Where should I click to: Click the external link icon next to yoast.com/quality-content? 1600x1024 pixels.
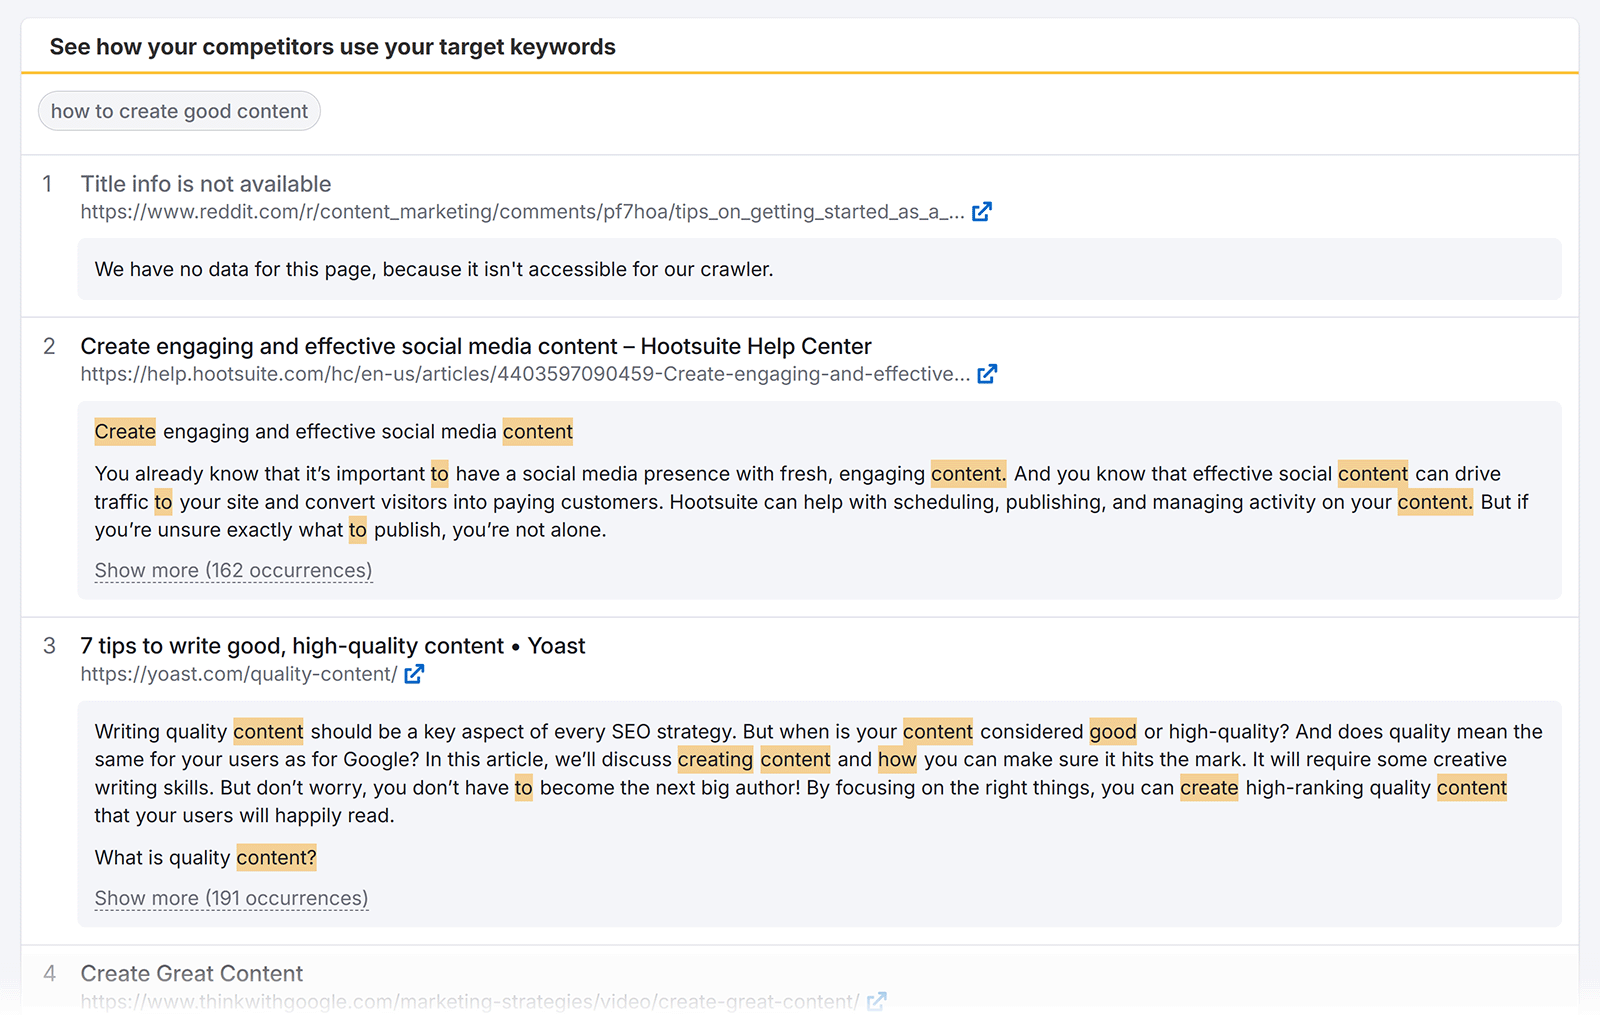click(413, 674)
